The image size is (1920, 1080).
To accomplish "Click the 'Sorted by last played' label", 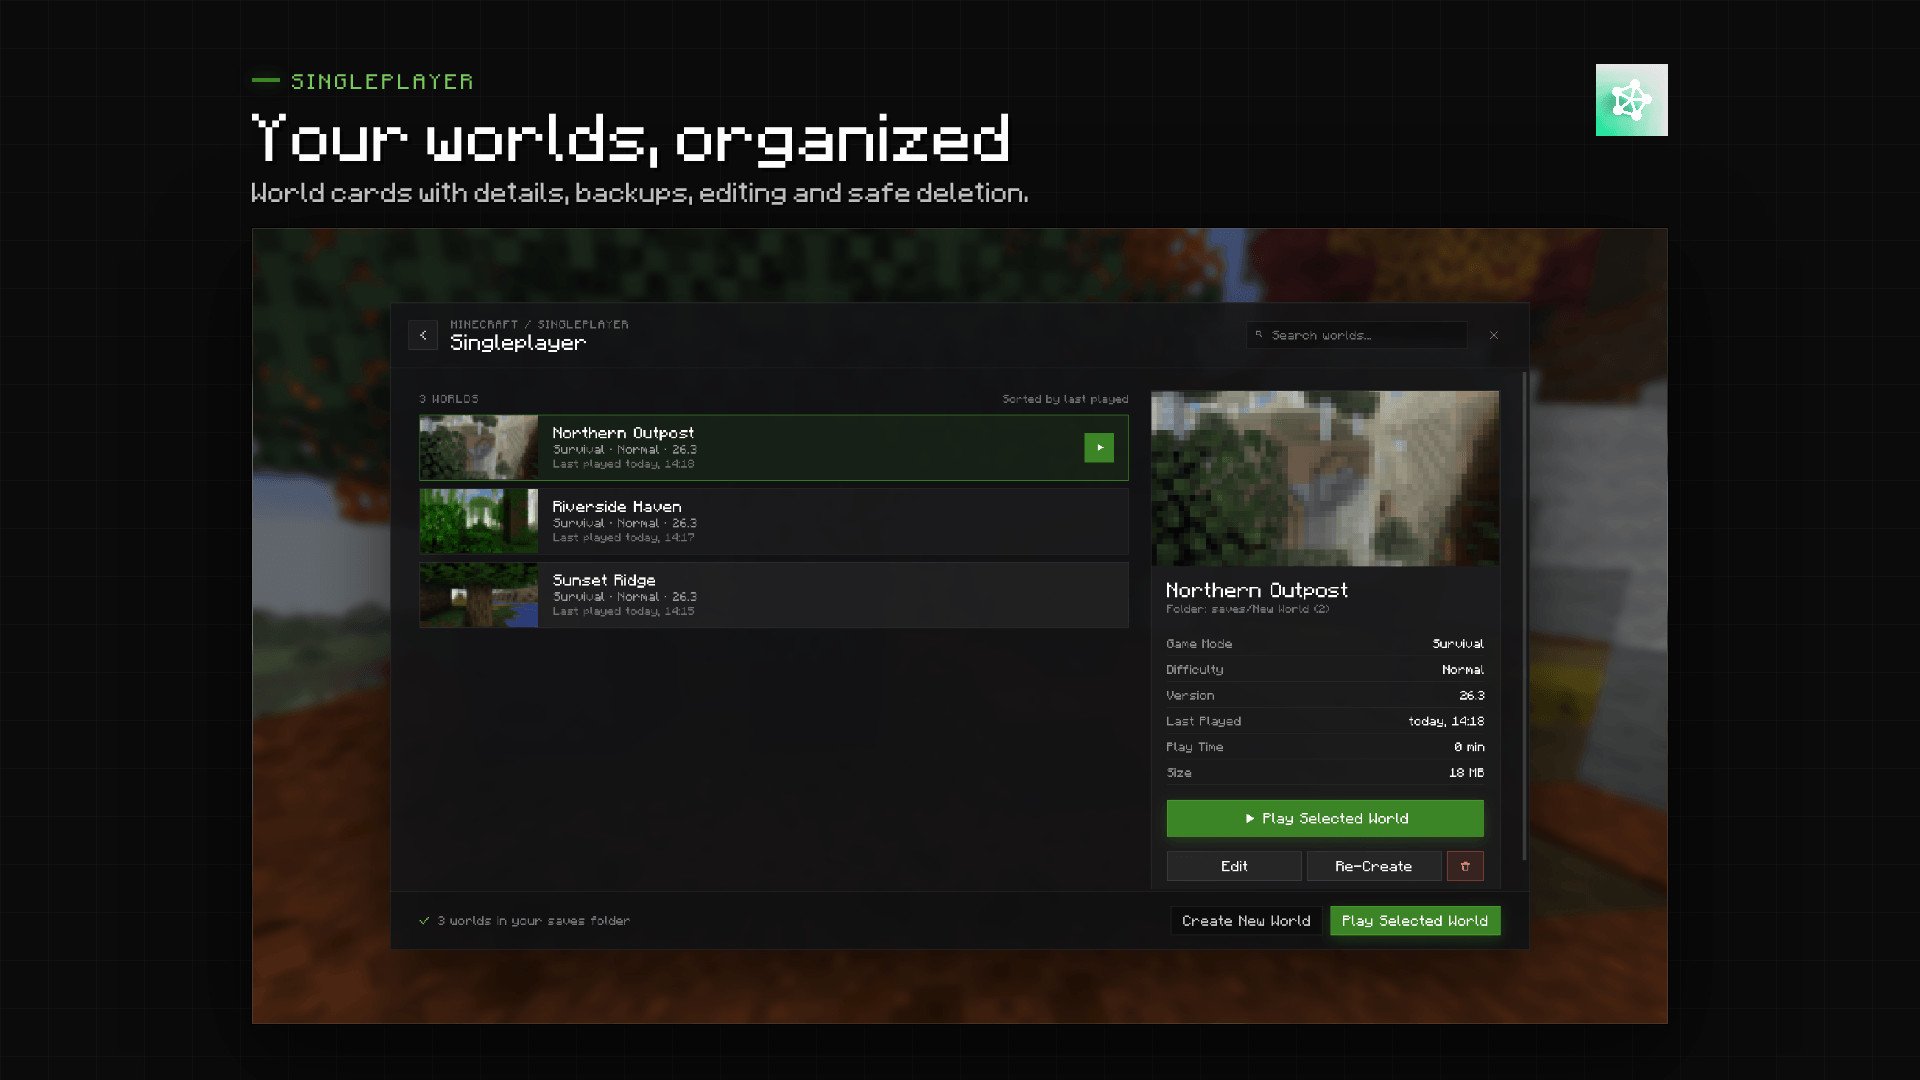I will (1065, 399).
